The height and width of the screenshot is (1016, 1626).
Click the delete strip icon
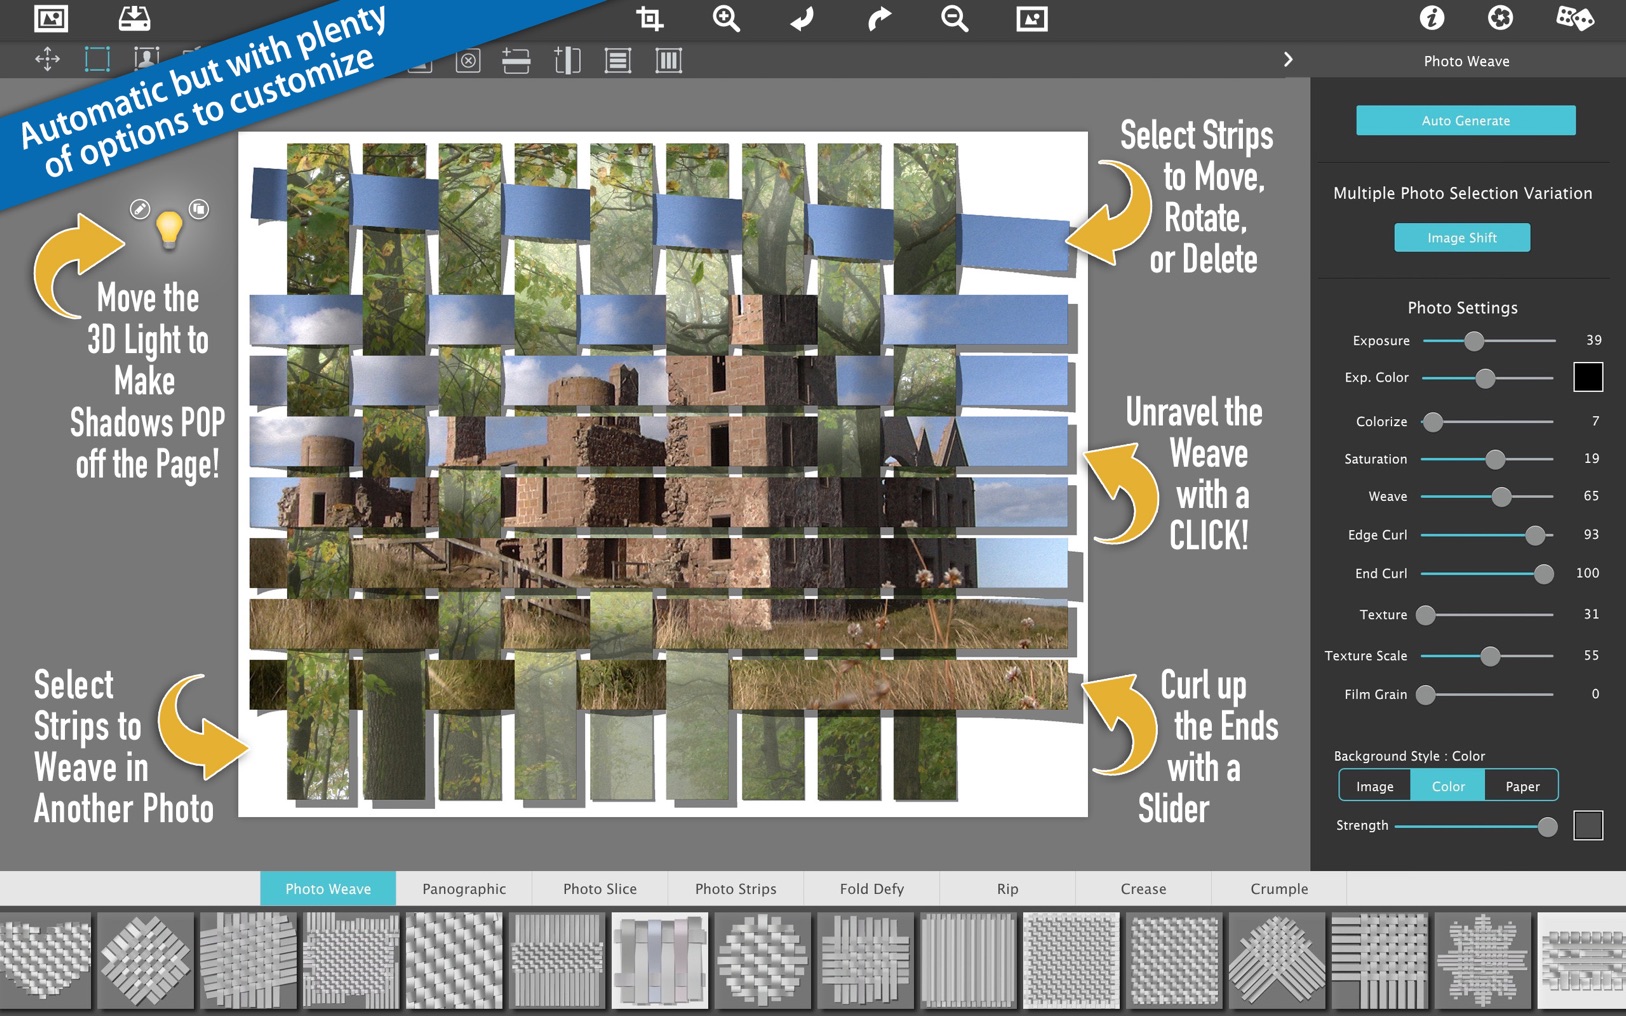coord(466,60)
